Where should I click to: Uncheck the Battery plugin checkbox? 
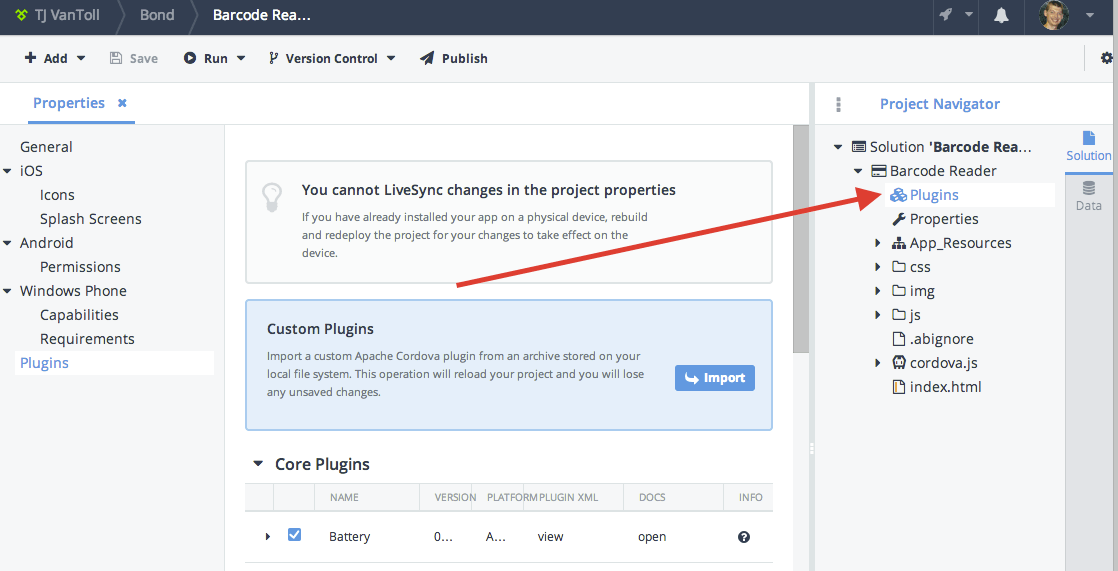[294, 535]
